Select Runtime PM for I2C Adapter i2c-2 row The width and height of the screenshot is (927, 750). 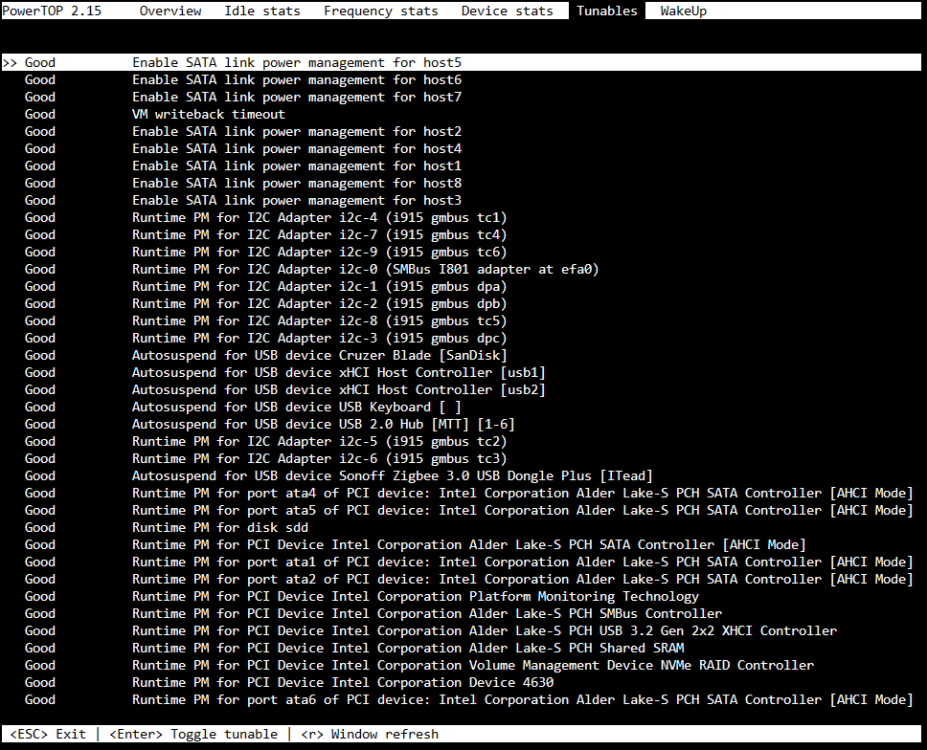[x=461, y=303]
